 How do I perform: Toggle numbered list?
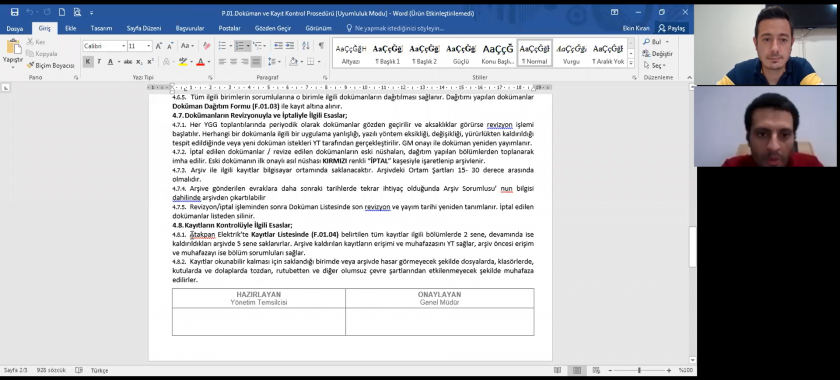point(240,46)
